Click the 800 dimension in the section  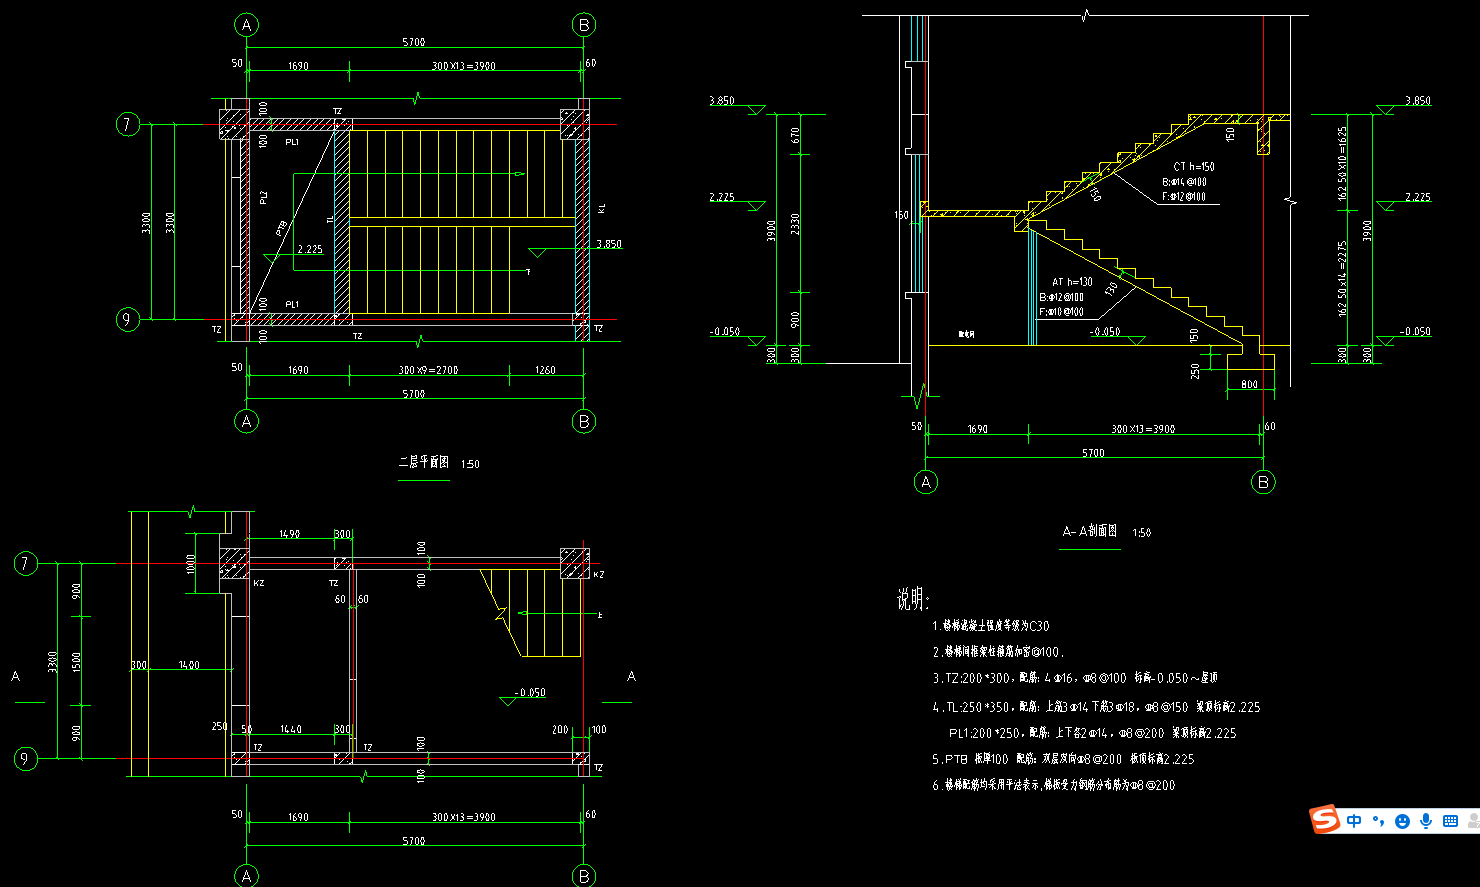(1249, 384)
